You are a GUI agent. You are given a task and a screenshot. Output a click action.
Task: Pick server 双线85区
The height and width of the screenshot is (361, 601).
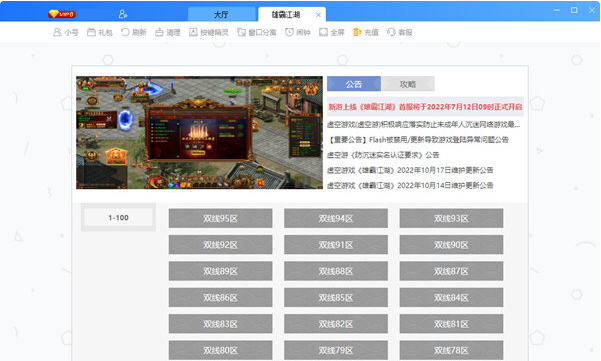coord(336,298)
